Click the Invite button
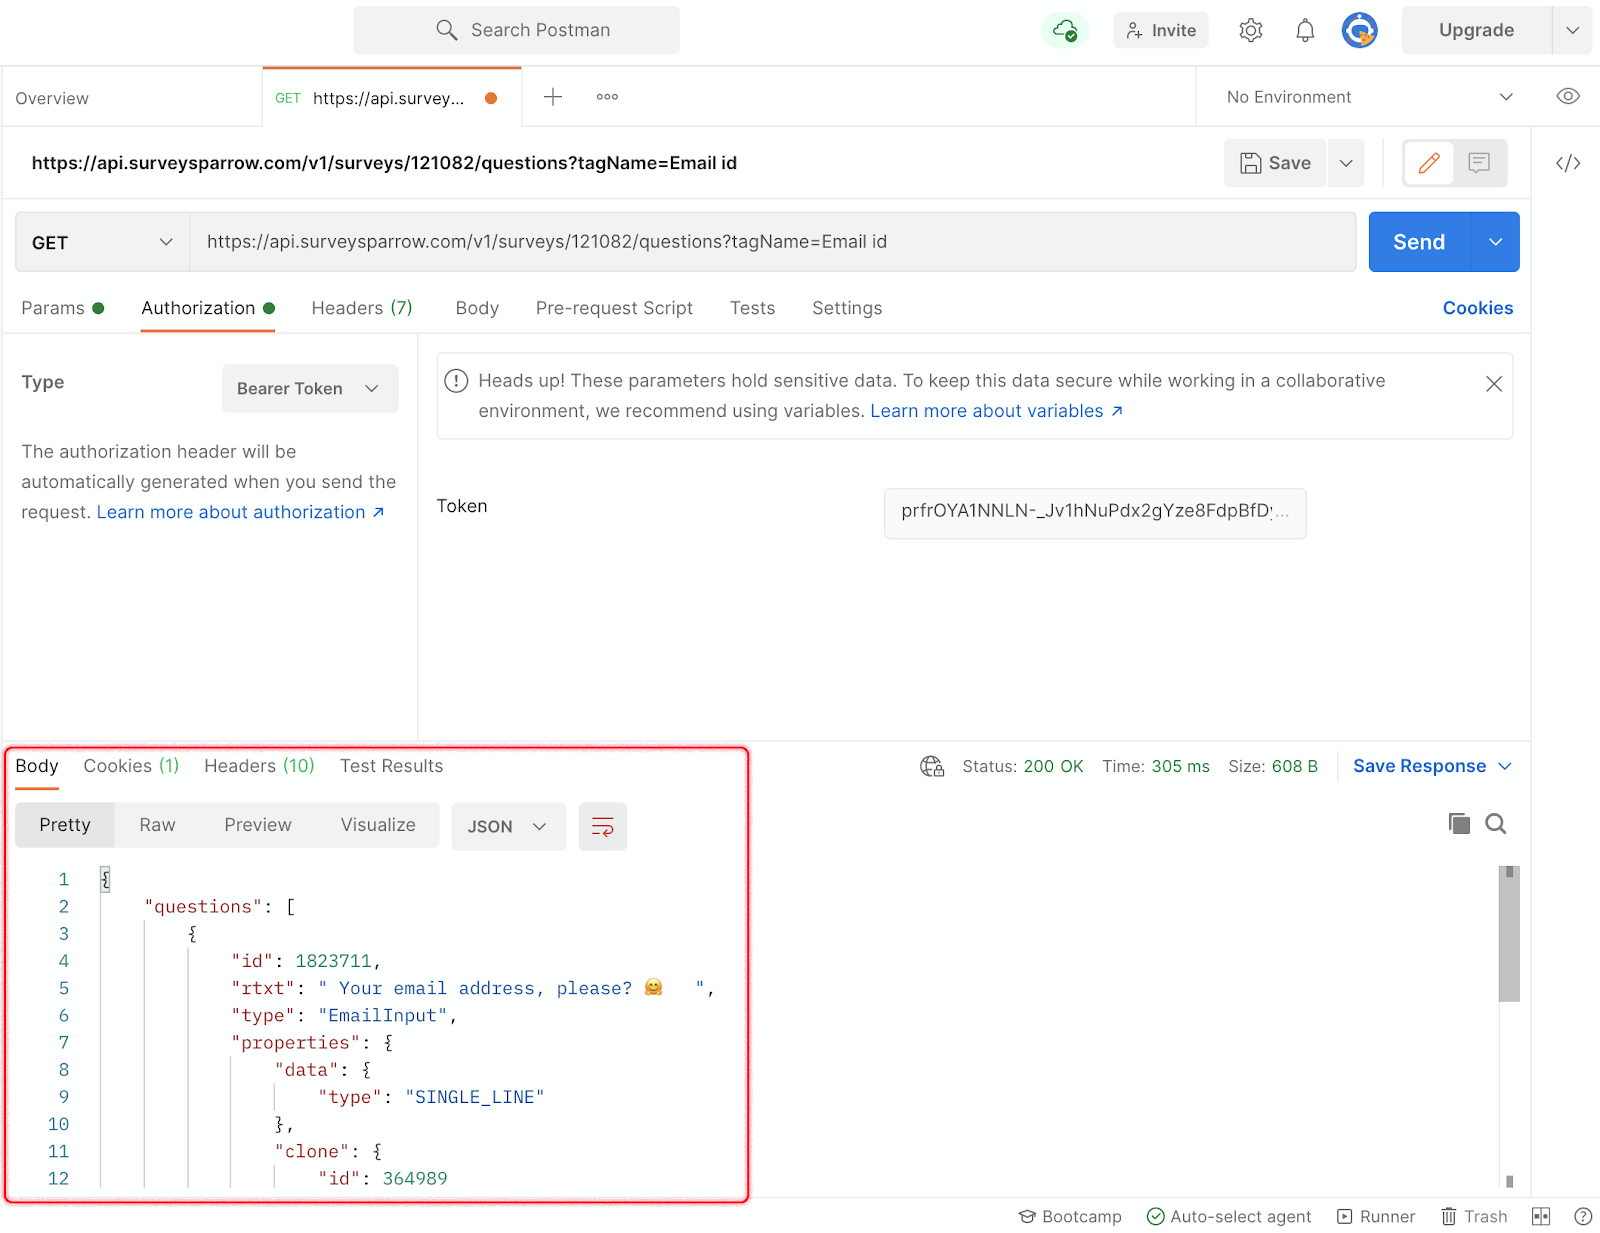1600x1233 pixels. click(x=1161, y=30)
